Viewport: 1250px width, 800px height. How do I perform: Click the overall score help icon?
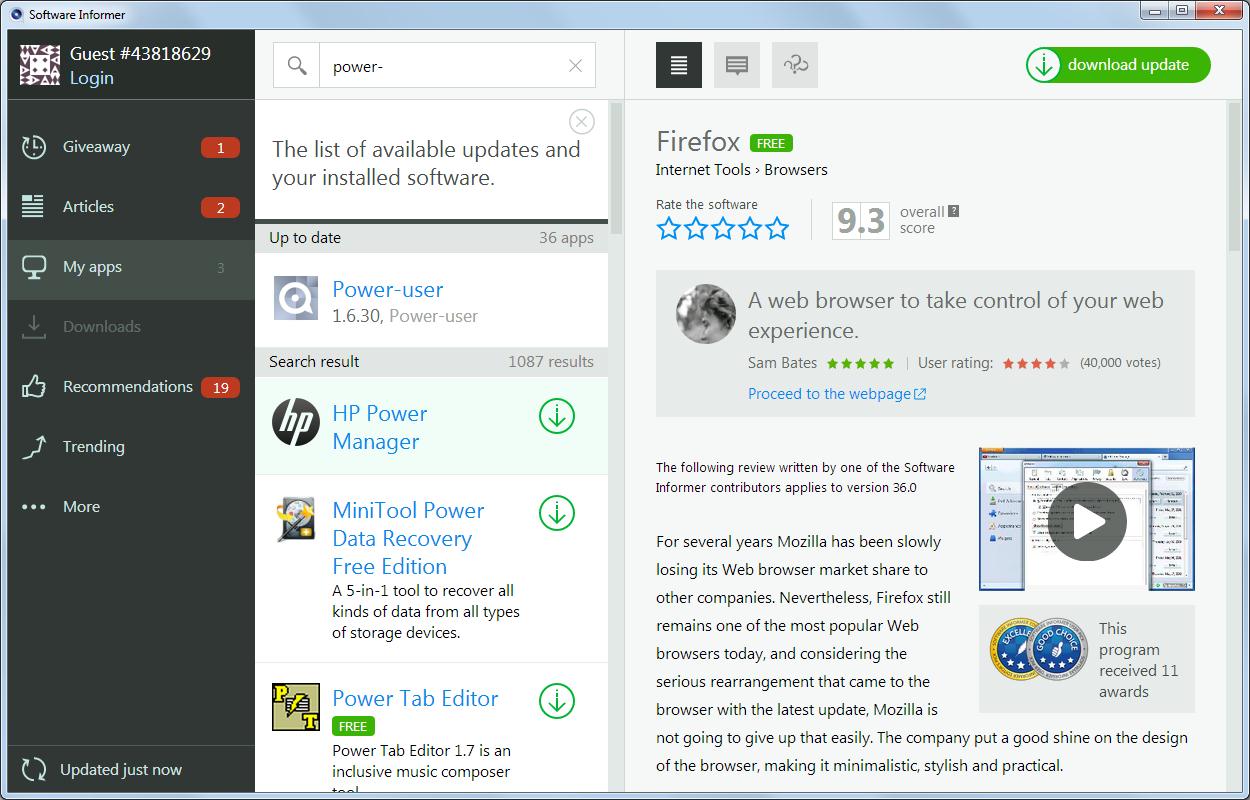953,211
